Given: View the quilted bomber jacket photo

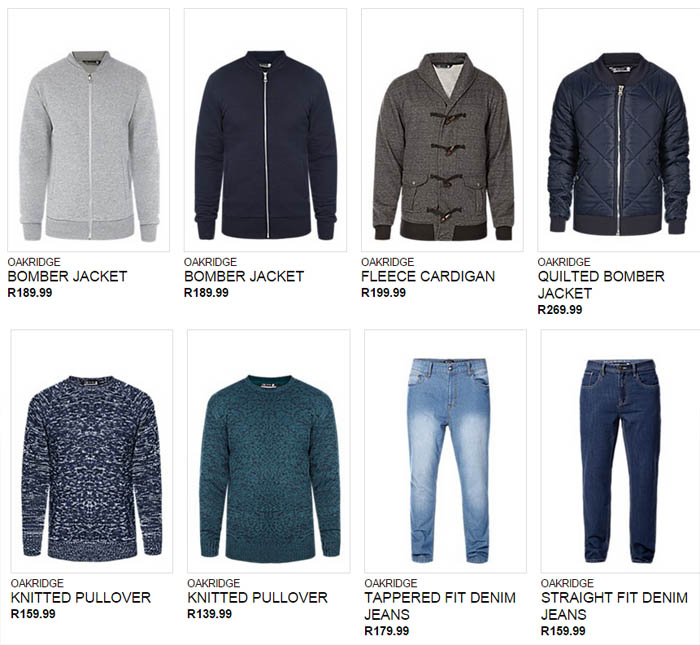Looking at the screenshot, I should [x=619, y=130].
